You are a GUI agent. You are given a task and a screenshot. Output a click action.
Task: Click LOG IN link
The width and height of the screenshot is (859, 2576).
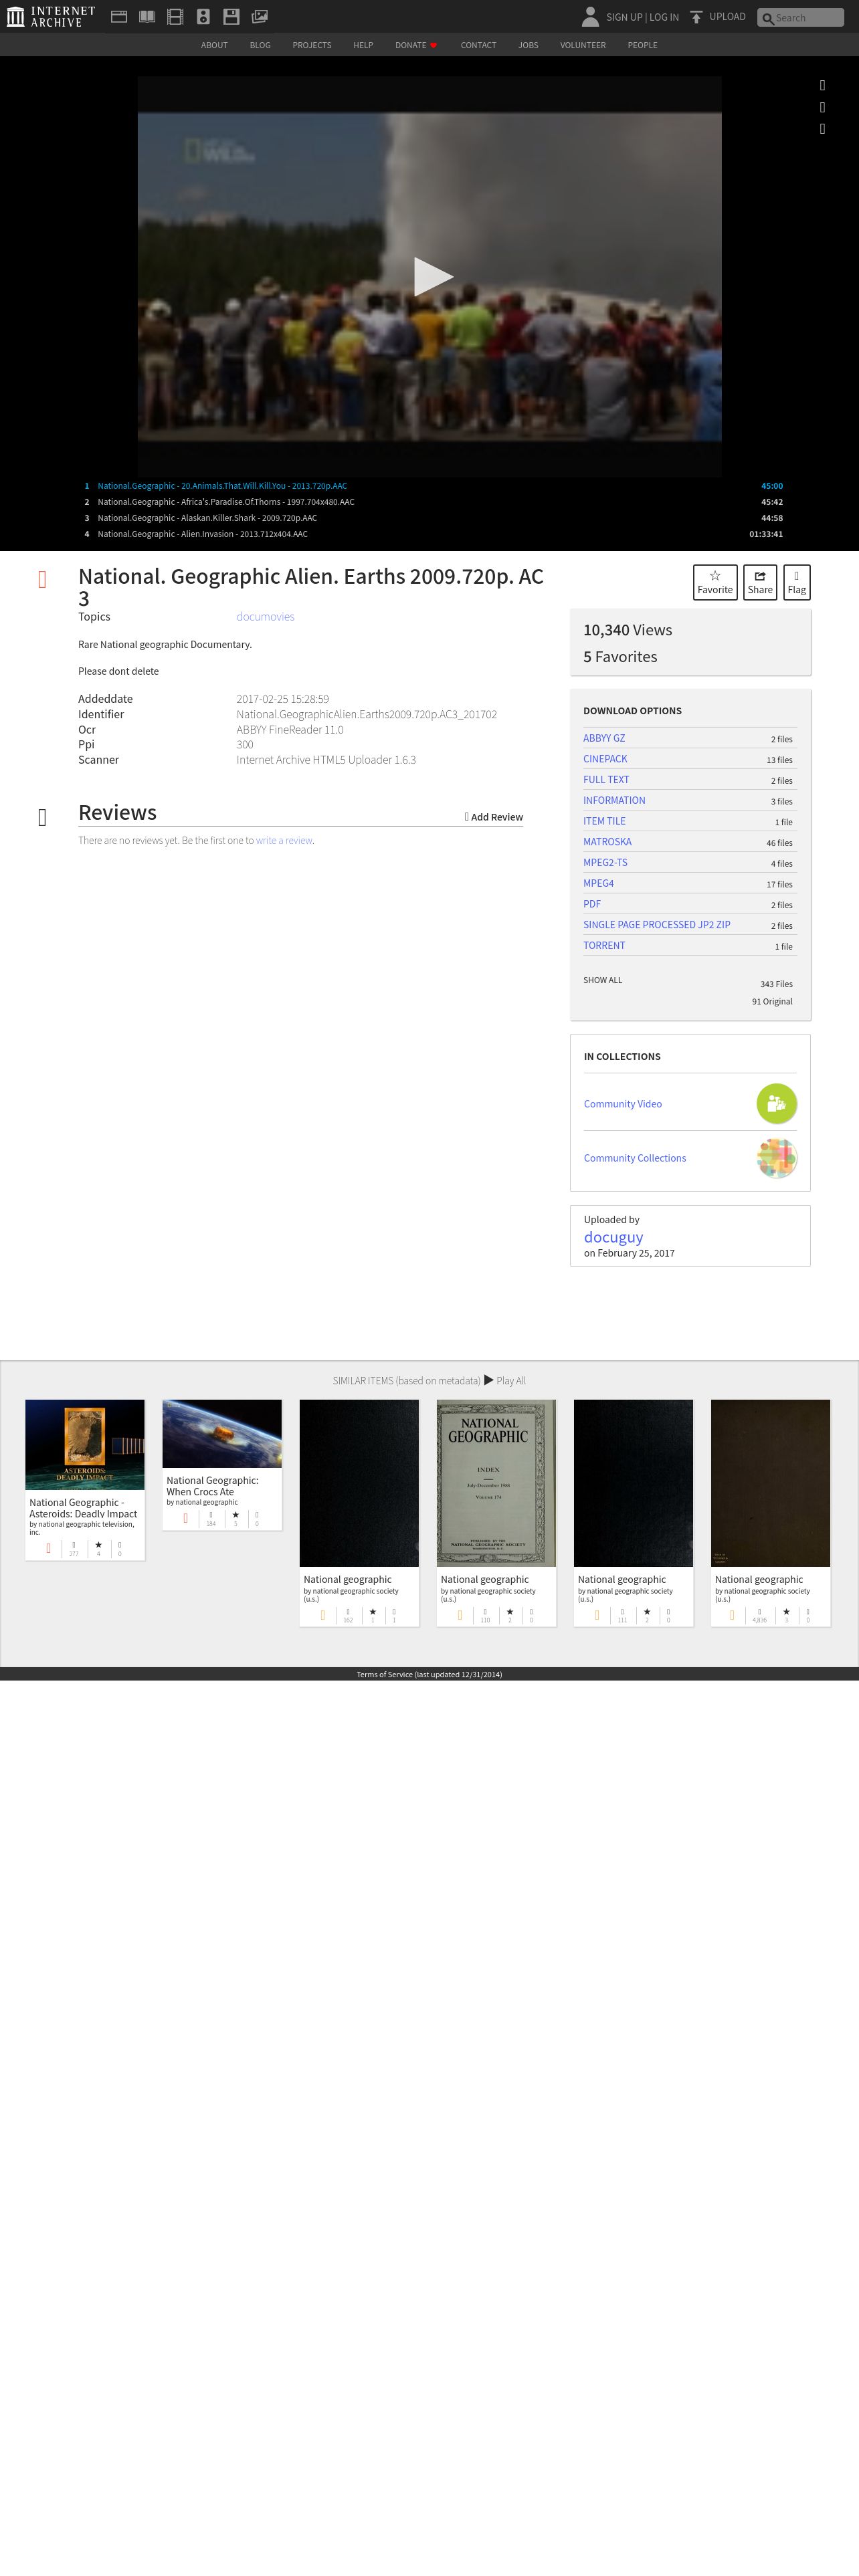(664, 17)
